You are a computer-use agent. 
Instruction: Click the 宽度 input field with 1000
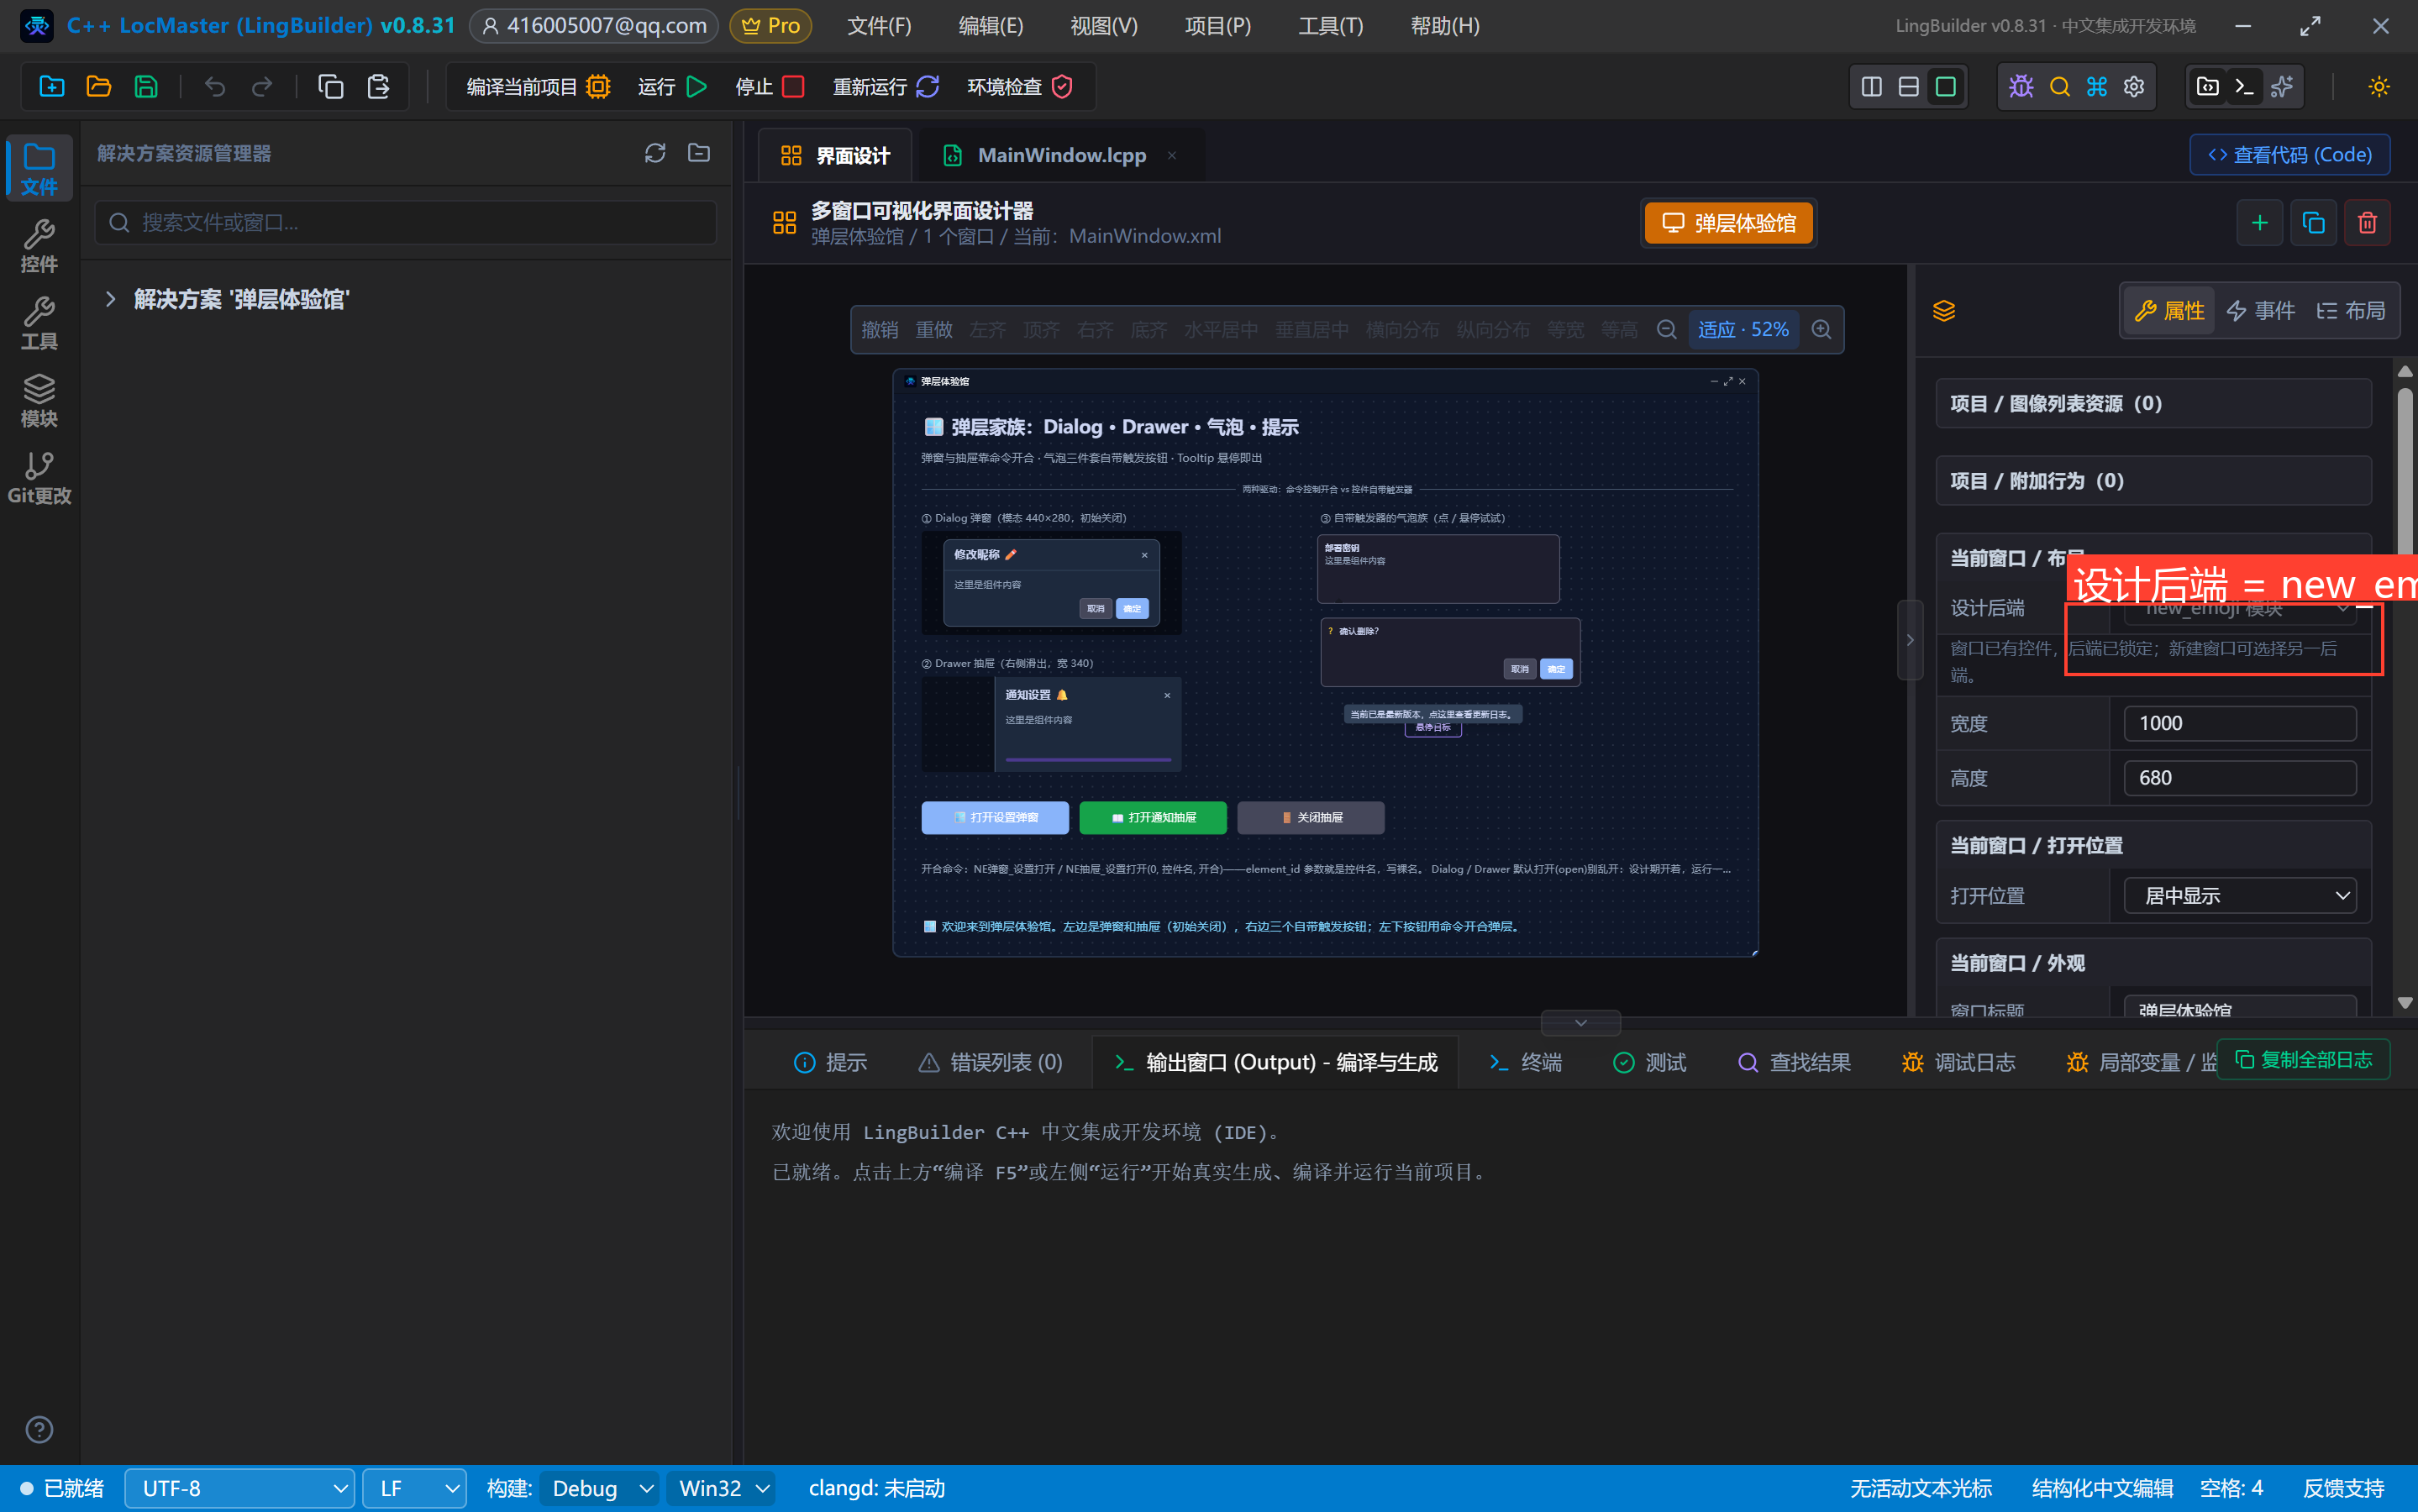[x=2240, y=723]
